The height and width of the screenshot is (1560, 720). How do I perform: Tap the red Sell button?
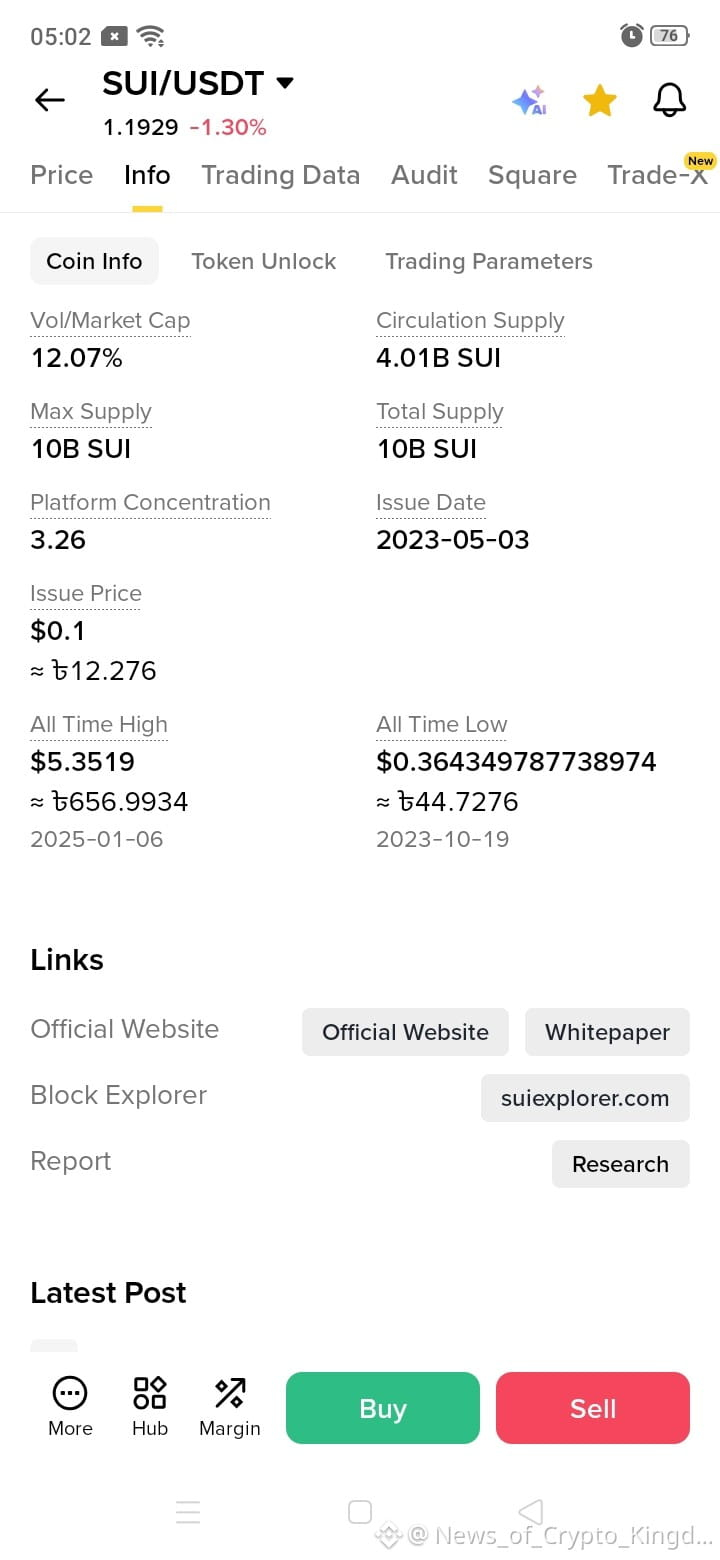593,1408
